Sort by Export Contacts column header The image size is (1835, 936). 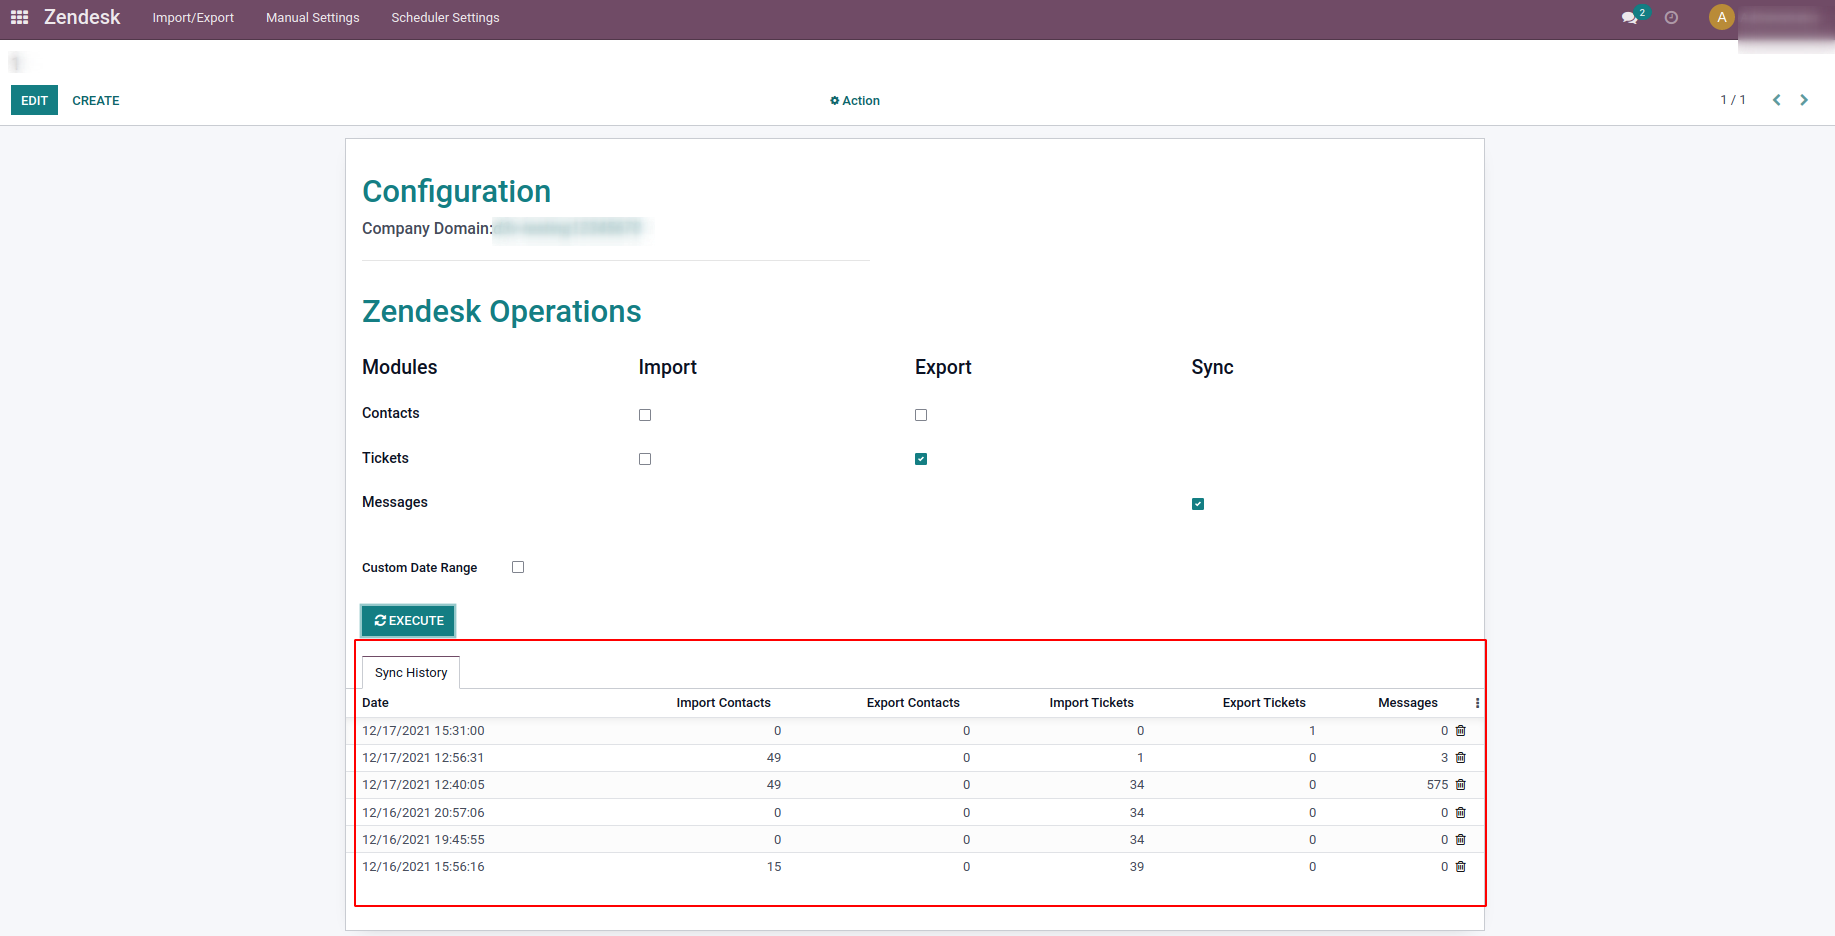(913, 703)
